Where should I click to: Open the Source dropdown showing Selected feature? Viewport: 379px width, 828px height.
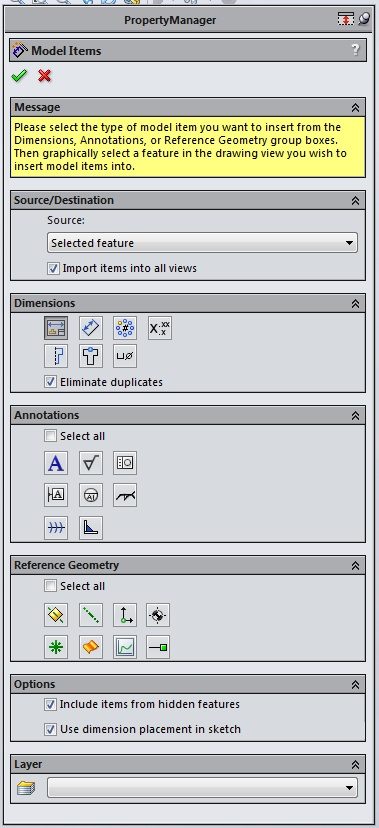pyautogui.click(x=202, y=243)
